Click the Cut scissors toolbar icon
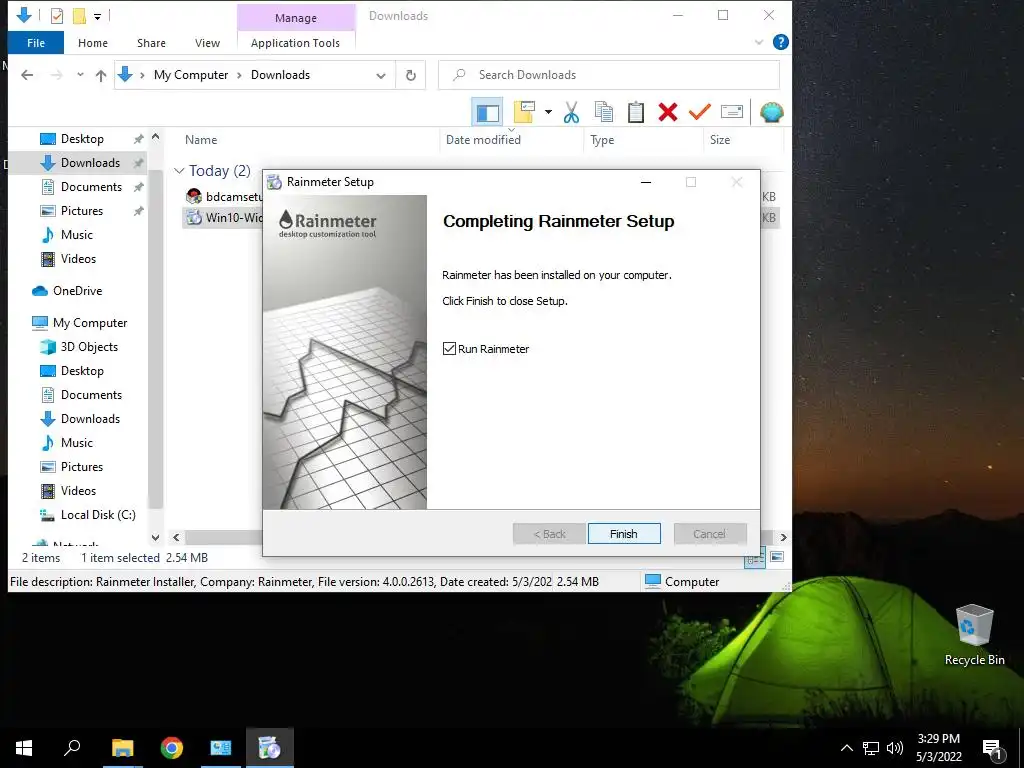 [571, 112]
